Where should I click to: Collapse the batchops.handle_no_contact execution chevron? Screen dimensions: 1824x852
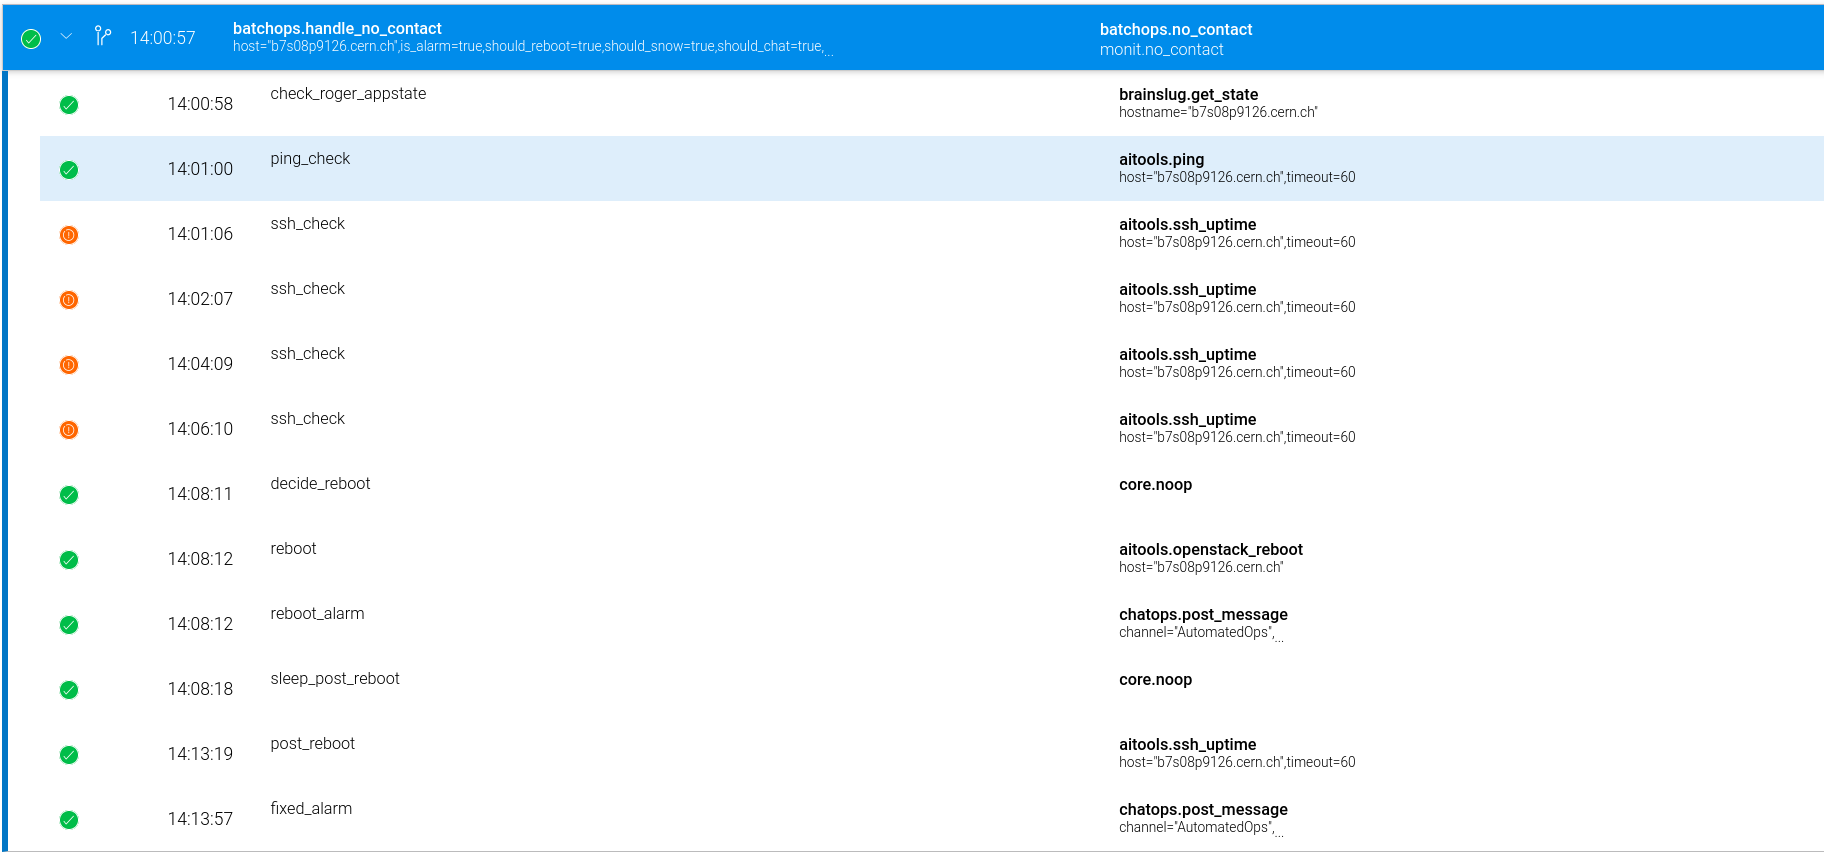[66, 37]
